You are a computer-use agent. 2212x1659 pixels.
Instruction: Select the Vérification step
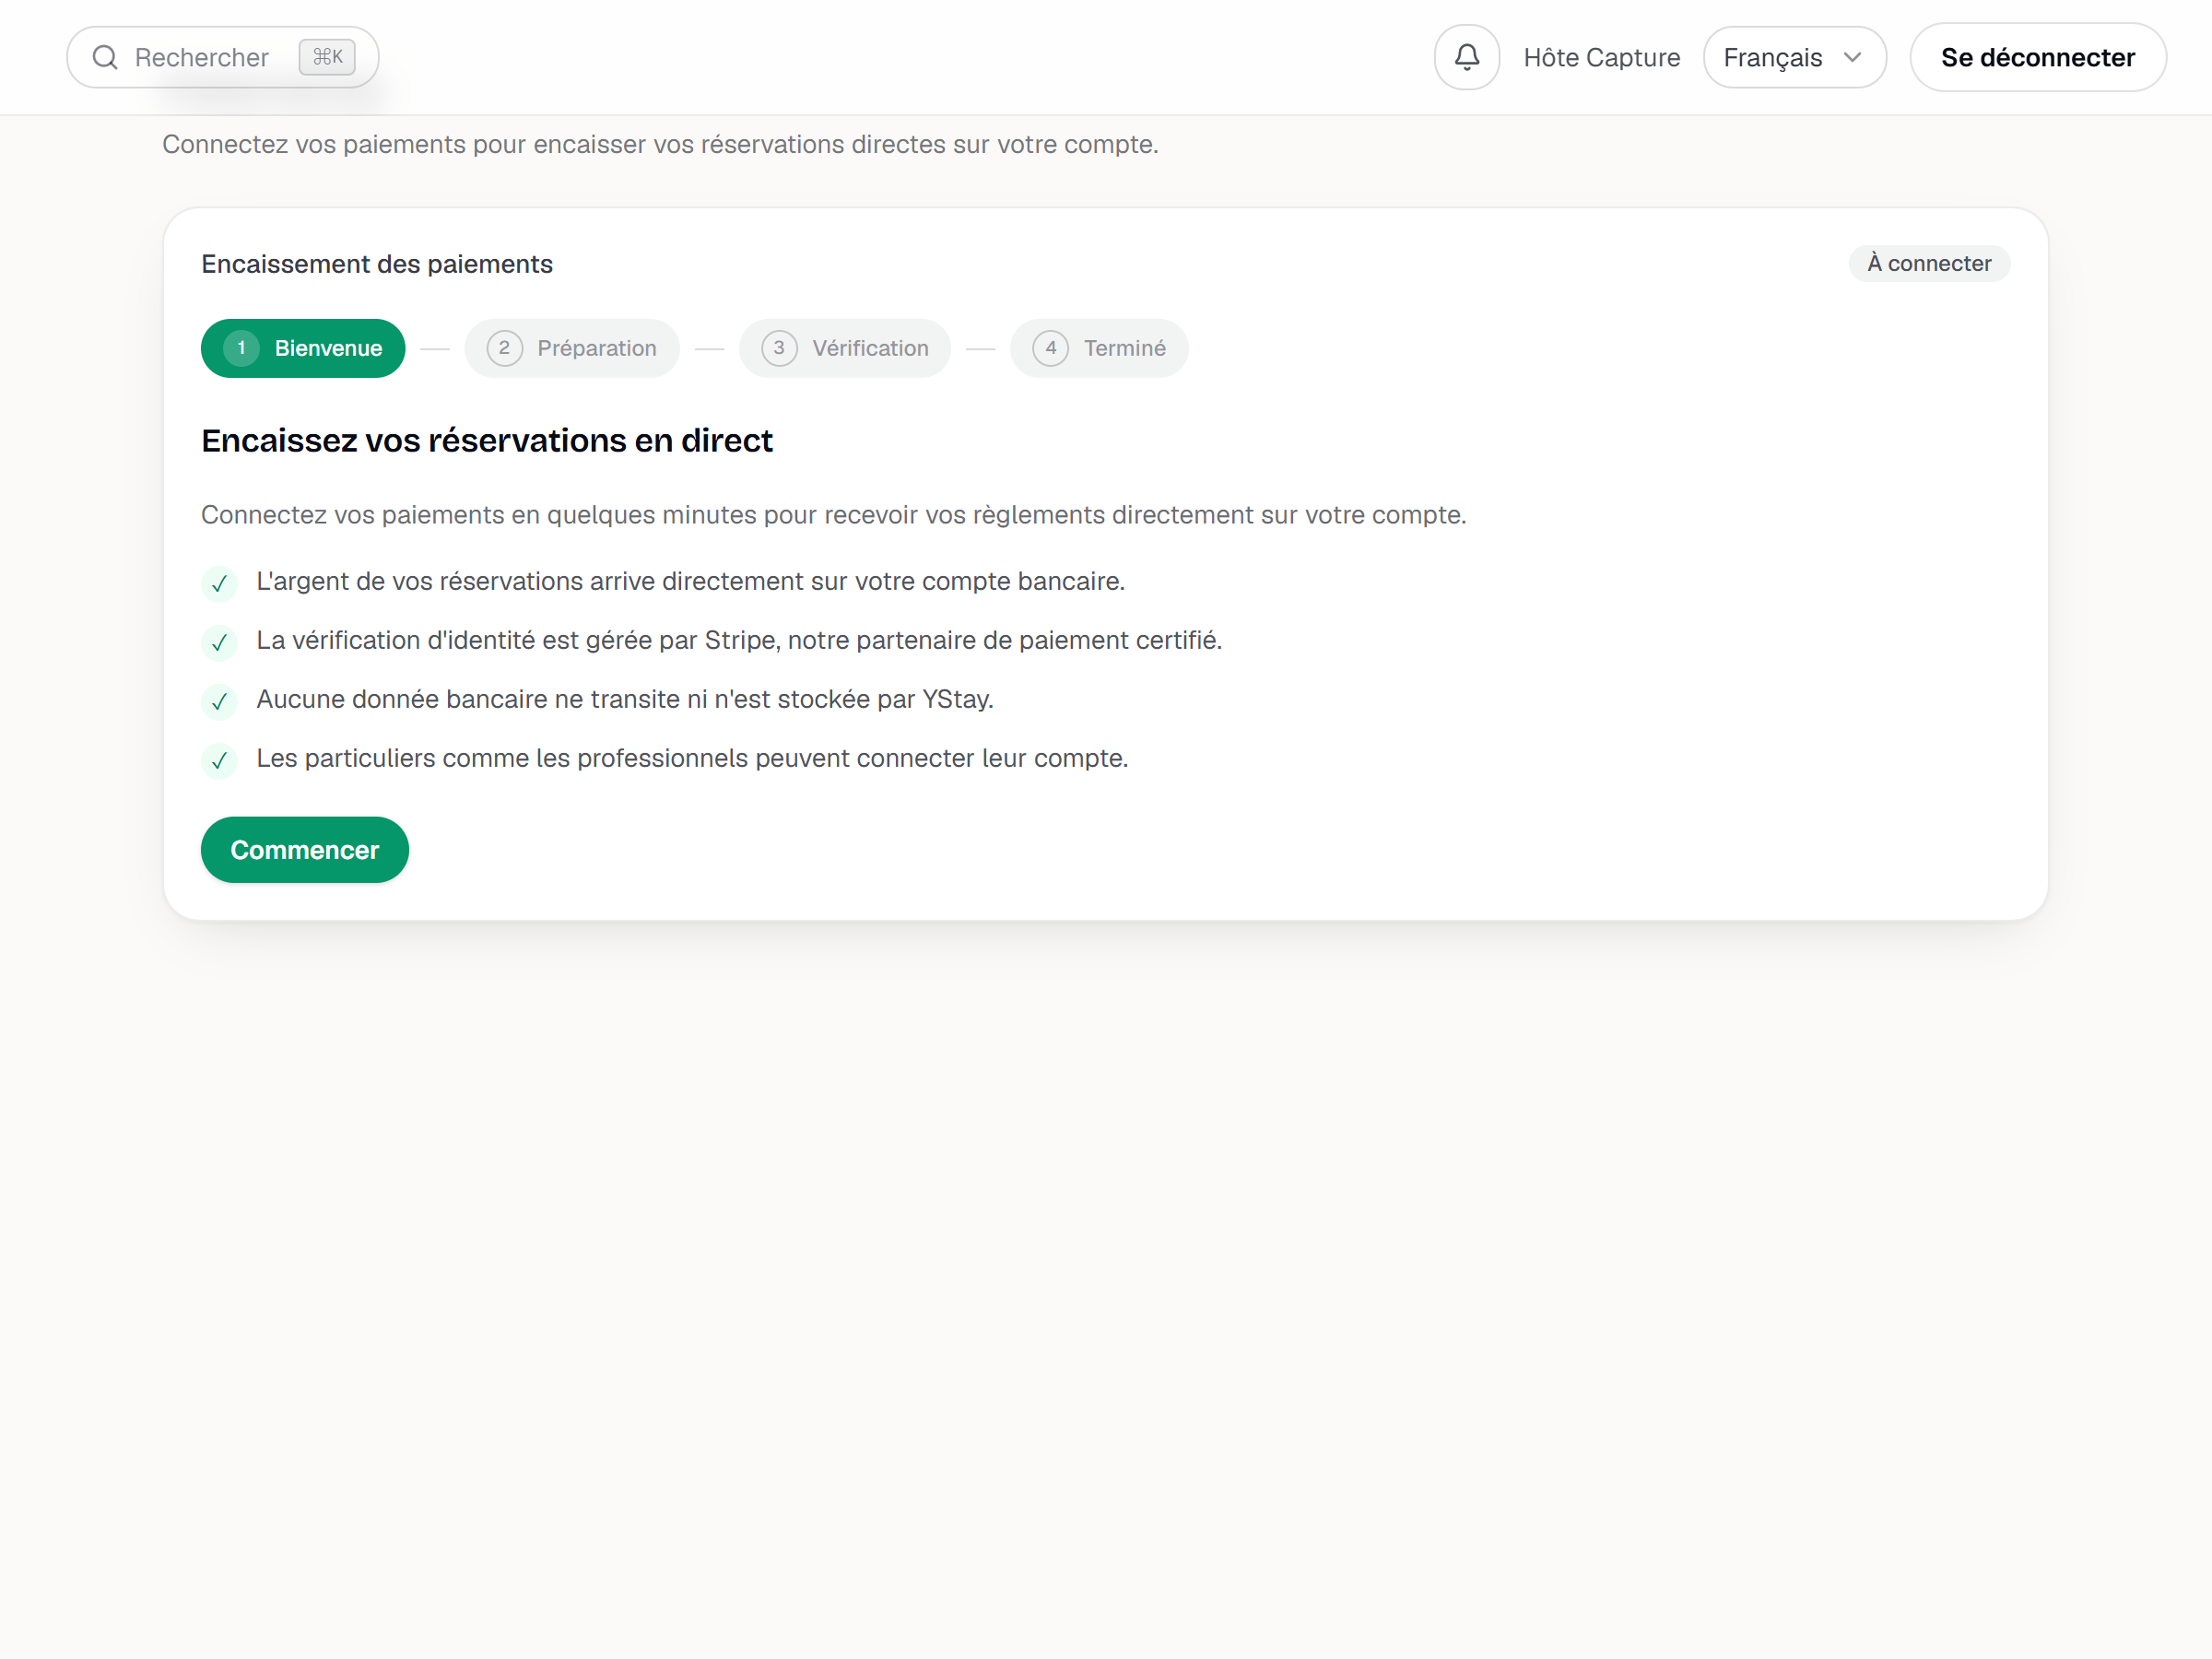(x=845, y=348)
